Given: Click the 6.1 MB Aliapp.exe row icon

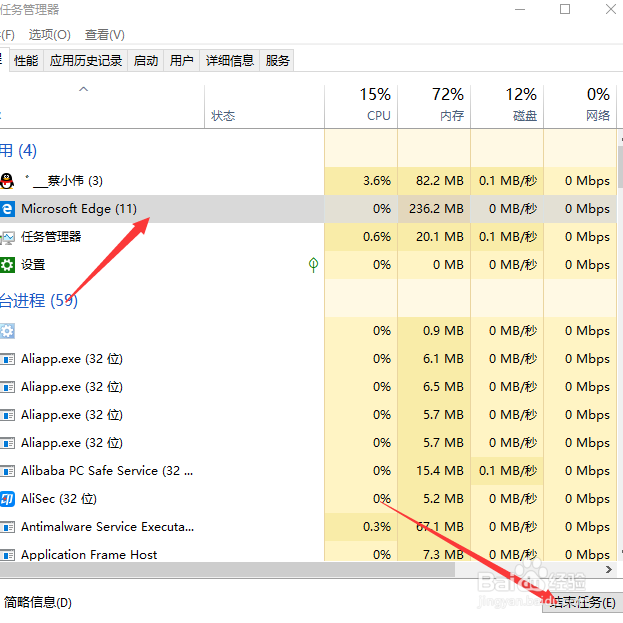Looking at the screenshot, I should (7, 359).
